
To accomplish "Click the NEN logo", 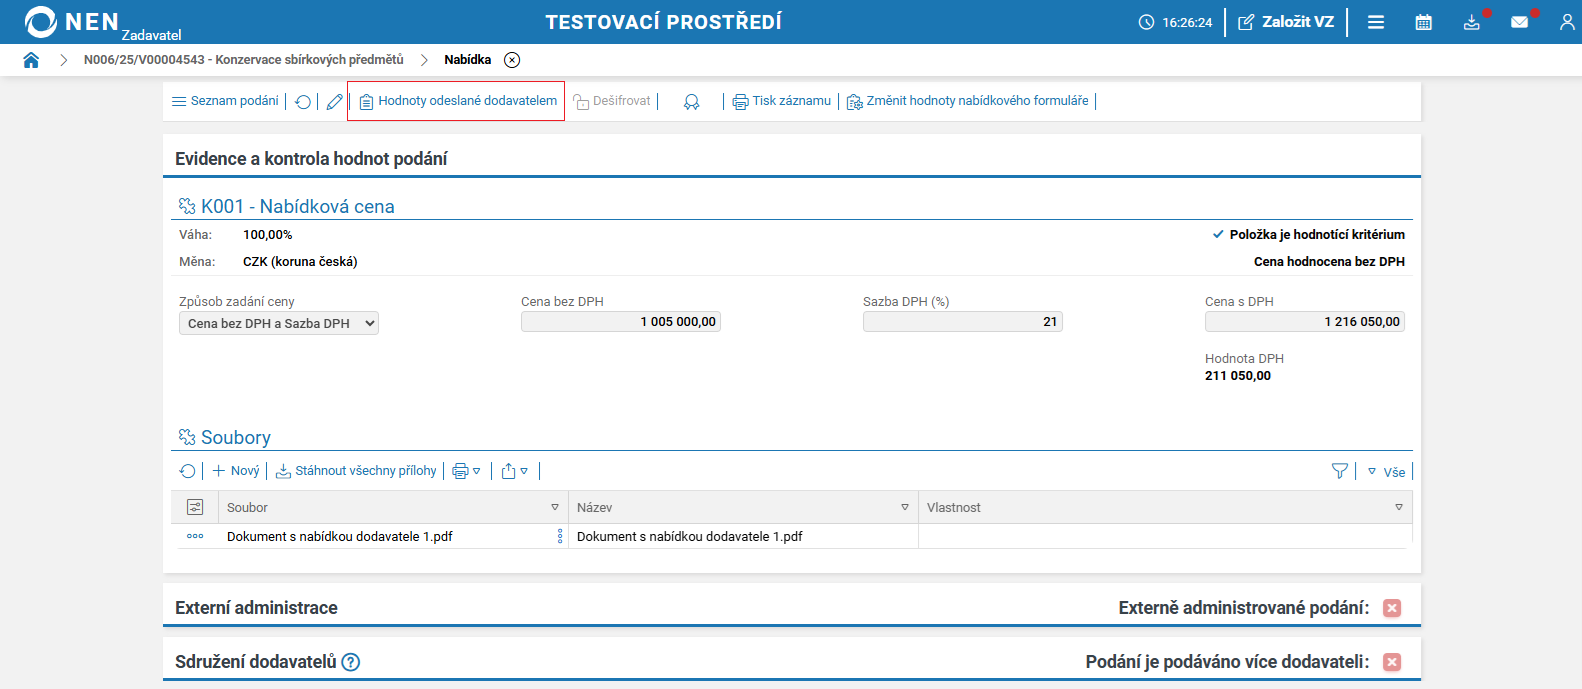I will 71,22.
